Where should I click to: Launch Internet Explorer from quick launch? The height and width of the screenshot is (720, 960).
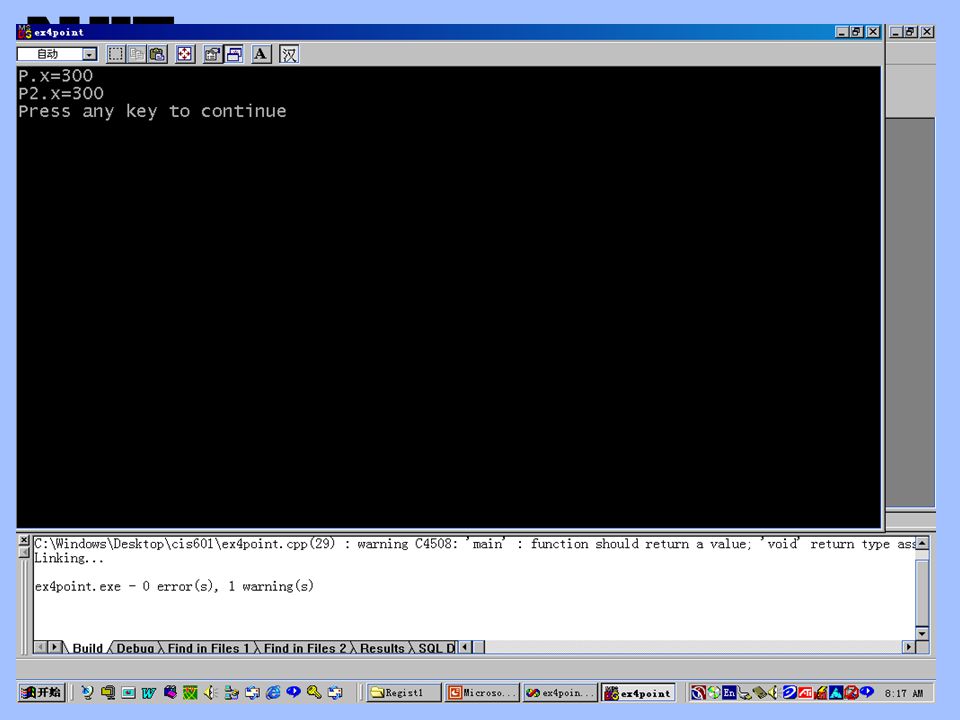click(273, 692)
